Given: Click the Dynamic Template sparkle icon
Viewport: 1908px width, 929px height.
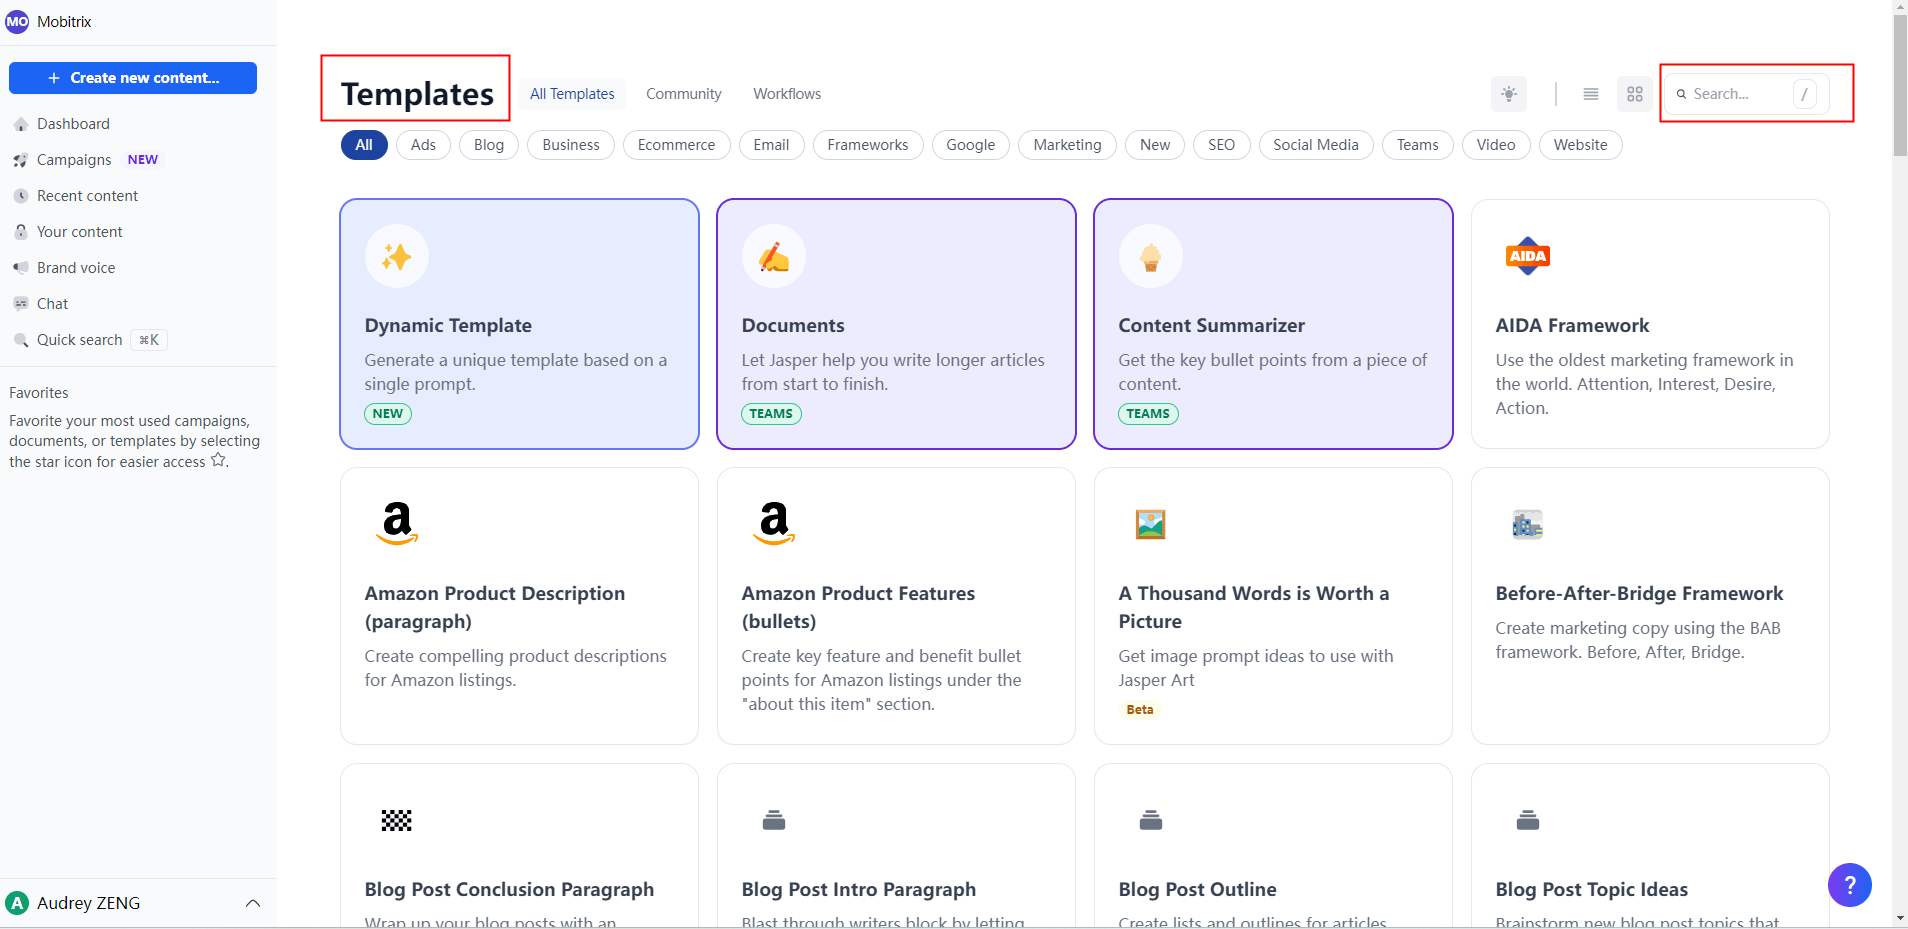Looking at the screenshot, I should click(x=397, y=257).
